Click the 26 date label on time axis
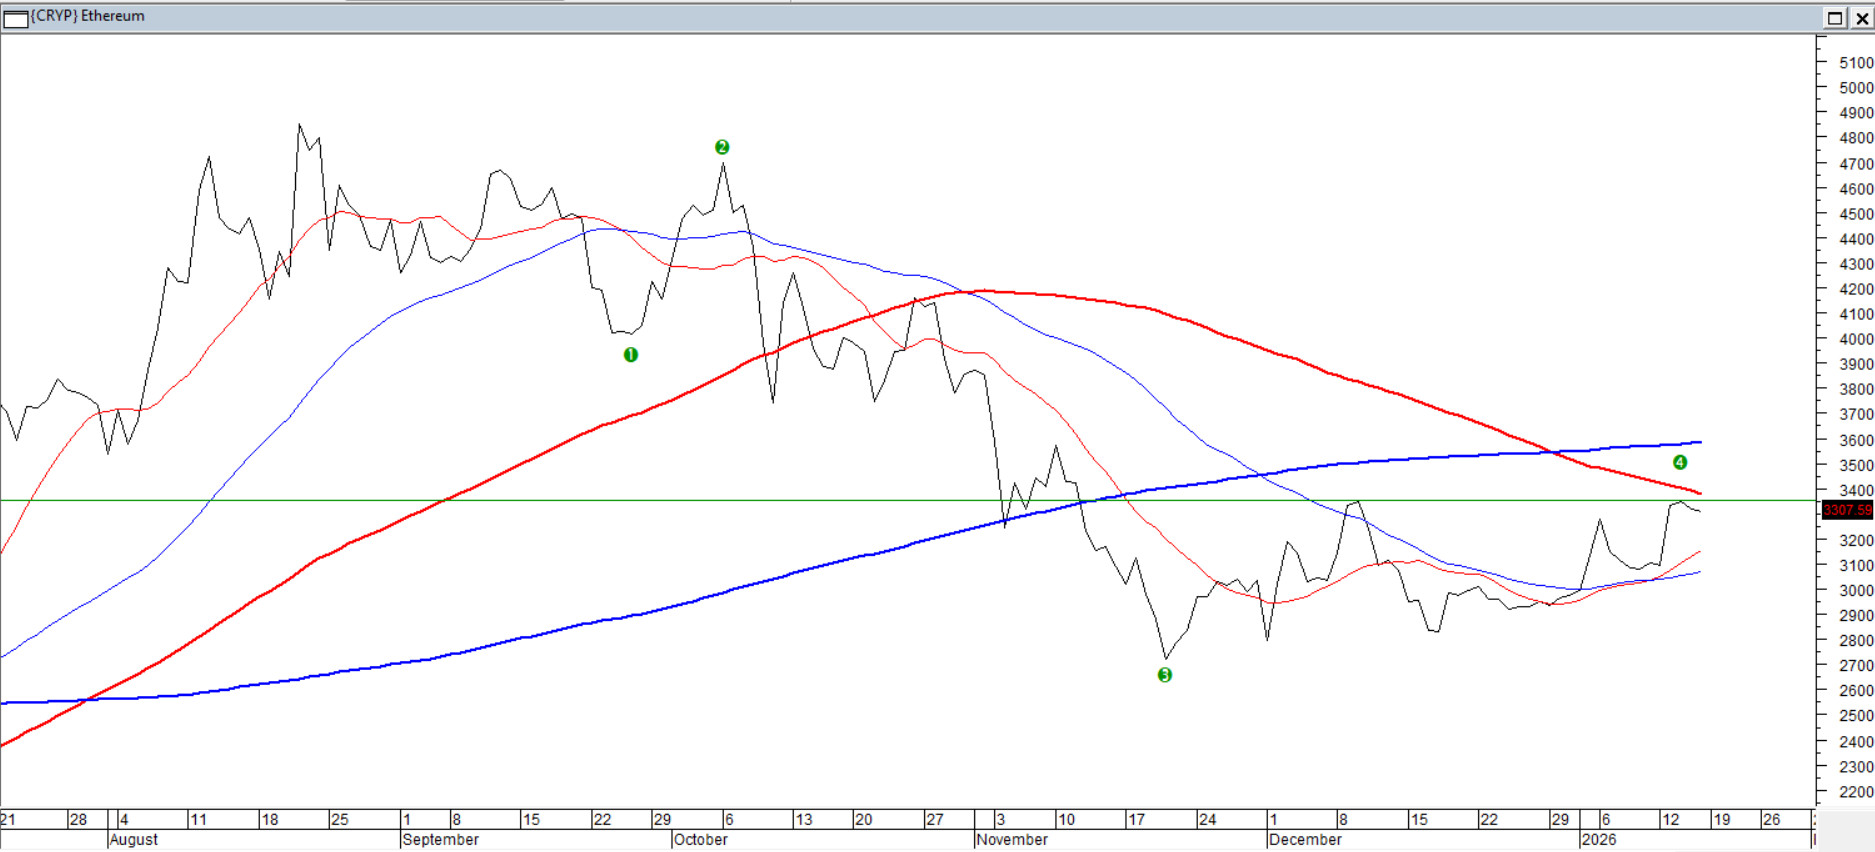1875x852 pixels. coord(1772,820)
